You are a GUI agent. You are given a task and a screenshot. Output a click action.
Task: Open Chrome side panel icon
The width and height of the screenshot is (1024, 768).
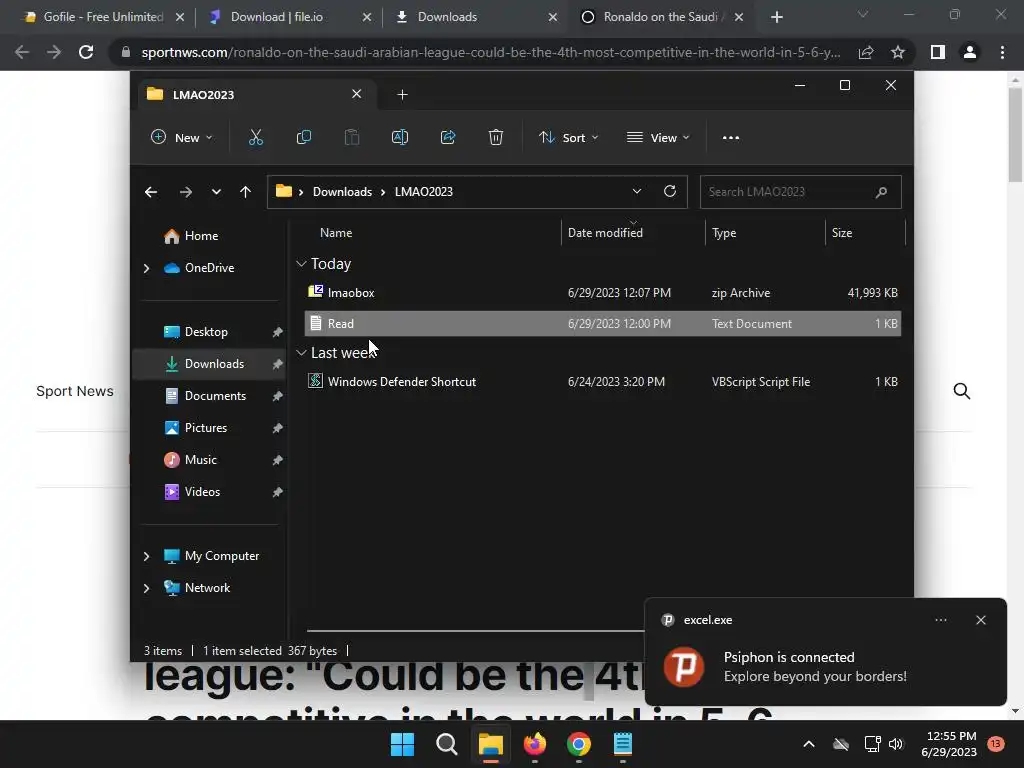pos(938,52)
